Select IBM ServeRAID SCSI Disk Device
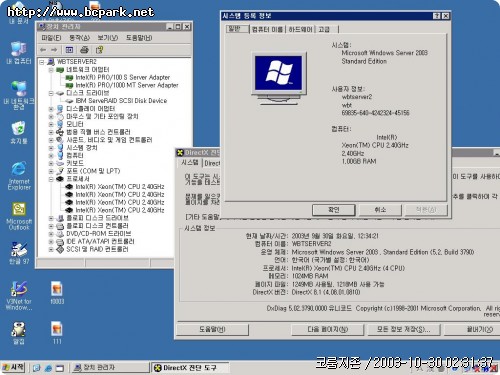Viewport: 500px width, 375px height. pos(121,101)
